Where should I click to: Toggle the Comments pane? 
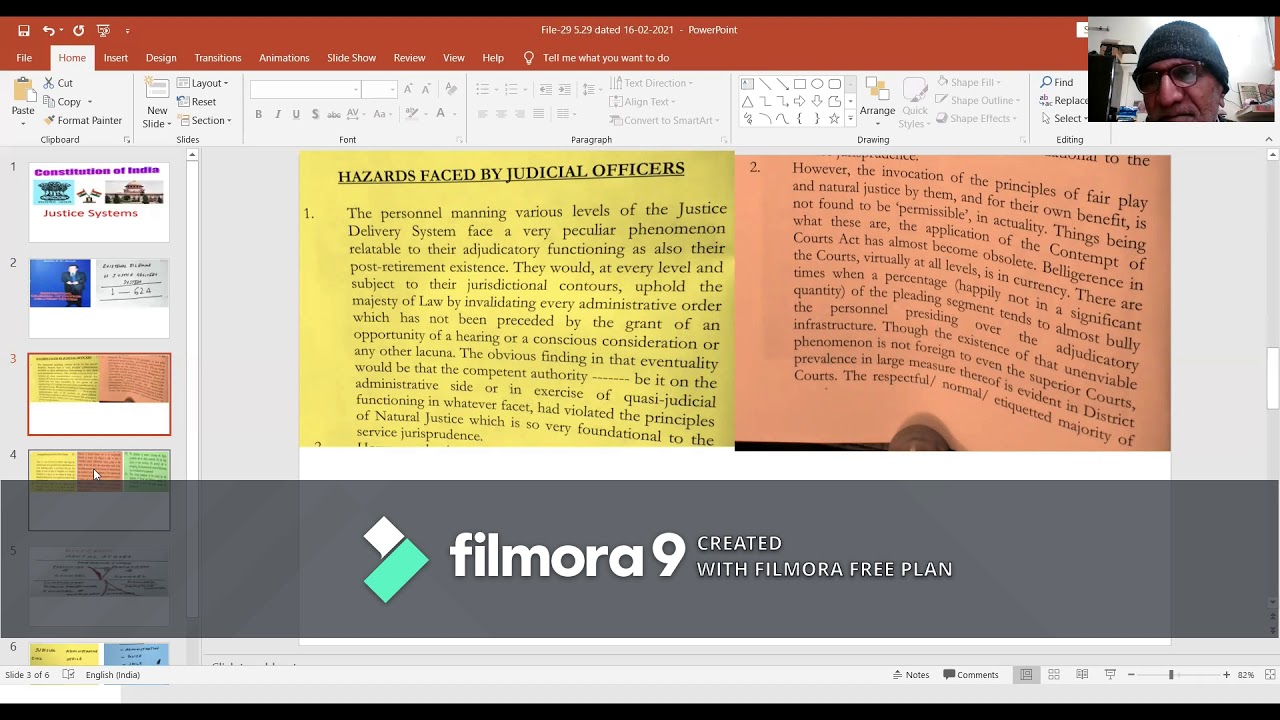pos(971,675)
